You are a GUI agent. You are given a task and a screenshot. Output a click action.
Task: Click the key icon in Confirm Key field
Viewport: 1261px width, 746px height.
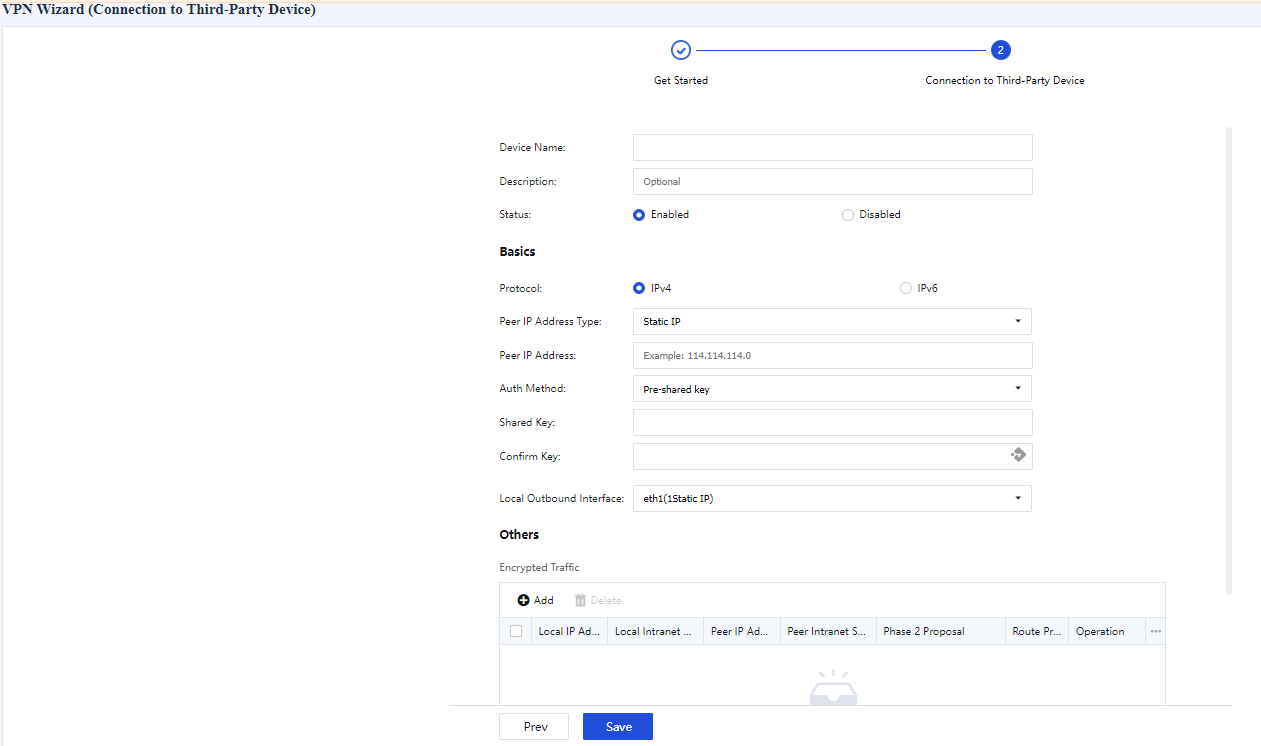pos(1018,455)
